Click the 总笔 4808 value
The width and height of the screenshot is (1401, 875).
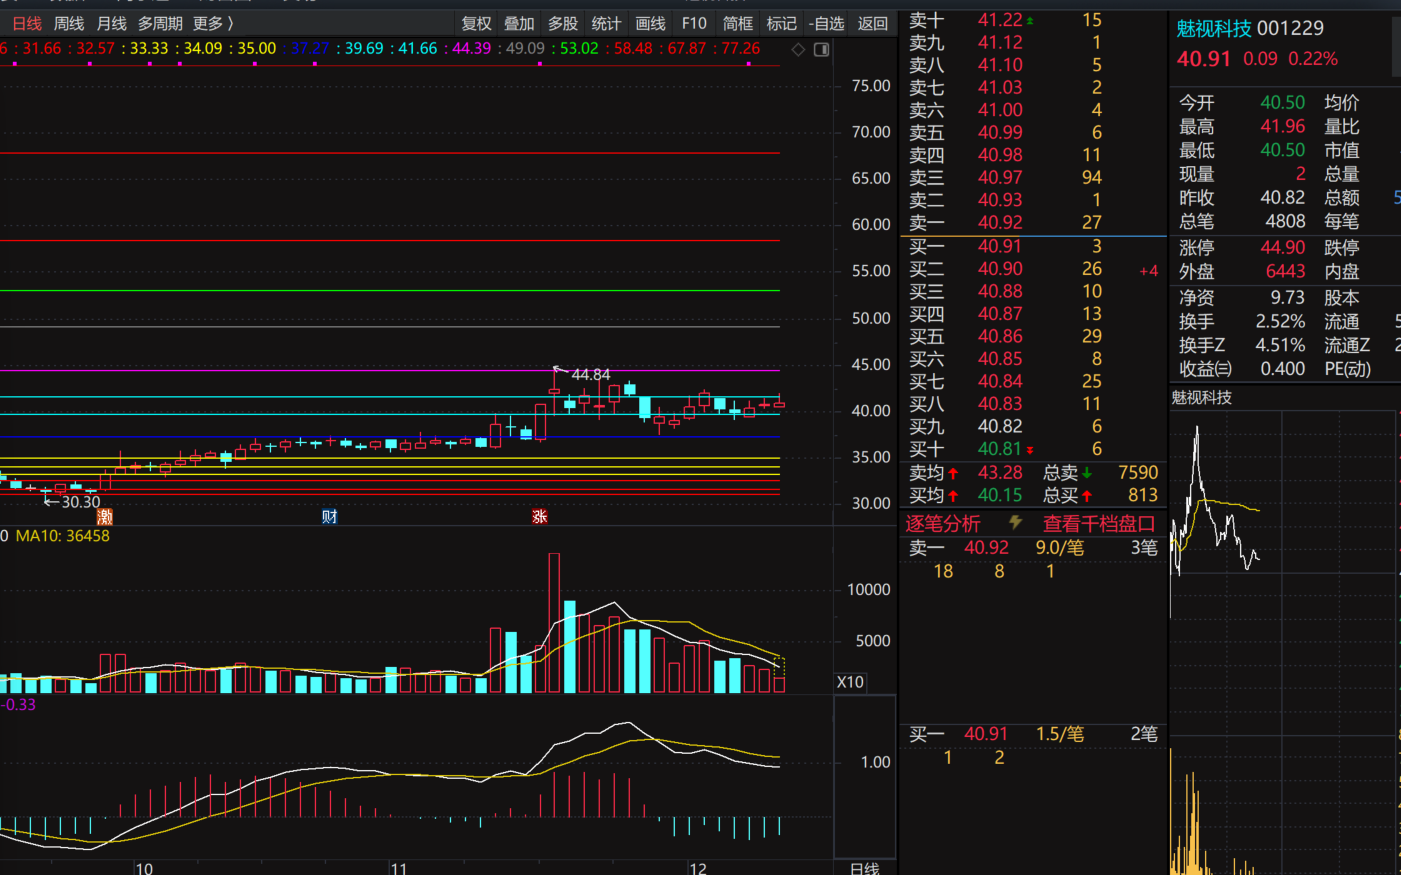(x=1285, y=221)
